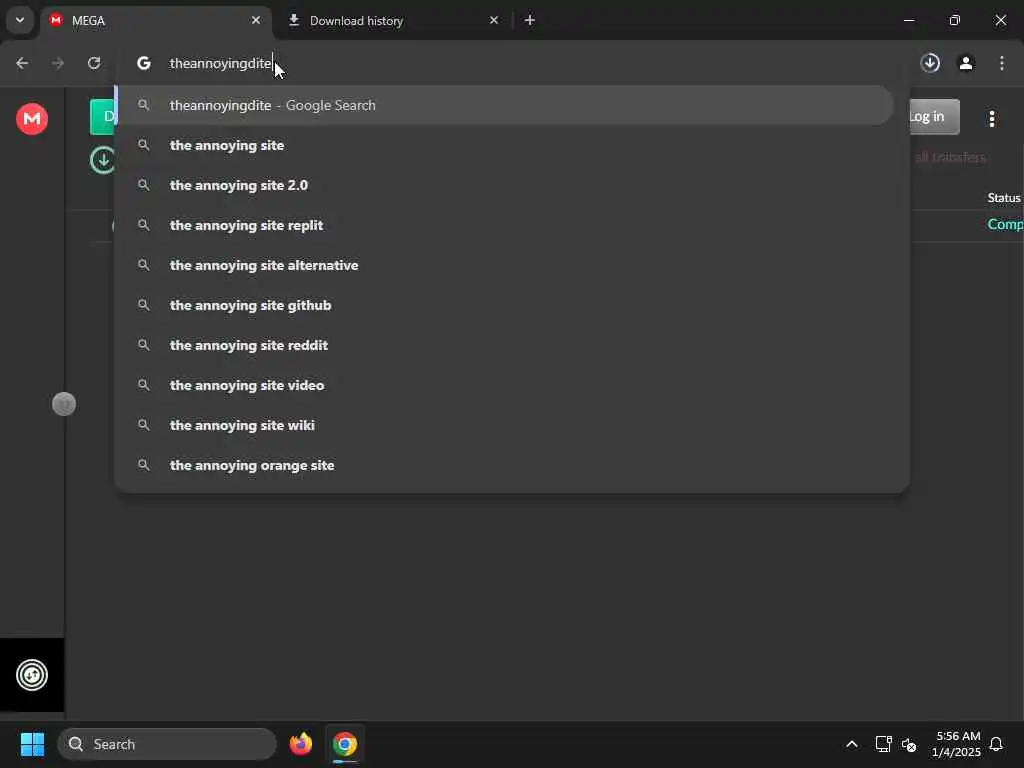The width and height of the screenshot is (1024, 768).
Task: Click the network tray icon
Action: click(x=883, y=744)
